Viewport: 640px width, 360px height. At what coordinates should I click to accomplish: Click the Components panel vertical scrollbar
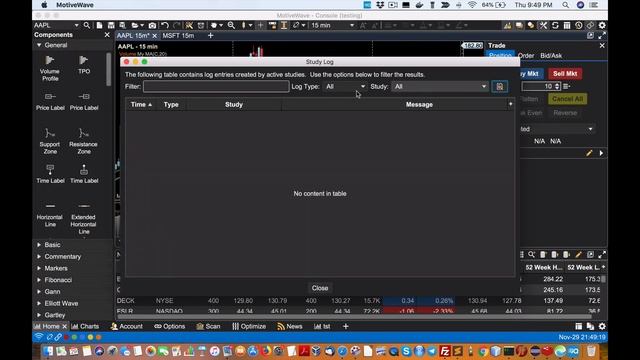tap(109, 69)
